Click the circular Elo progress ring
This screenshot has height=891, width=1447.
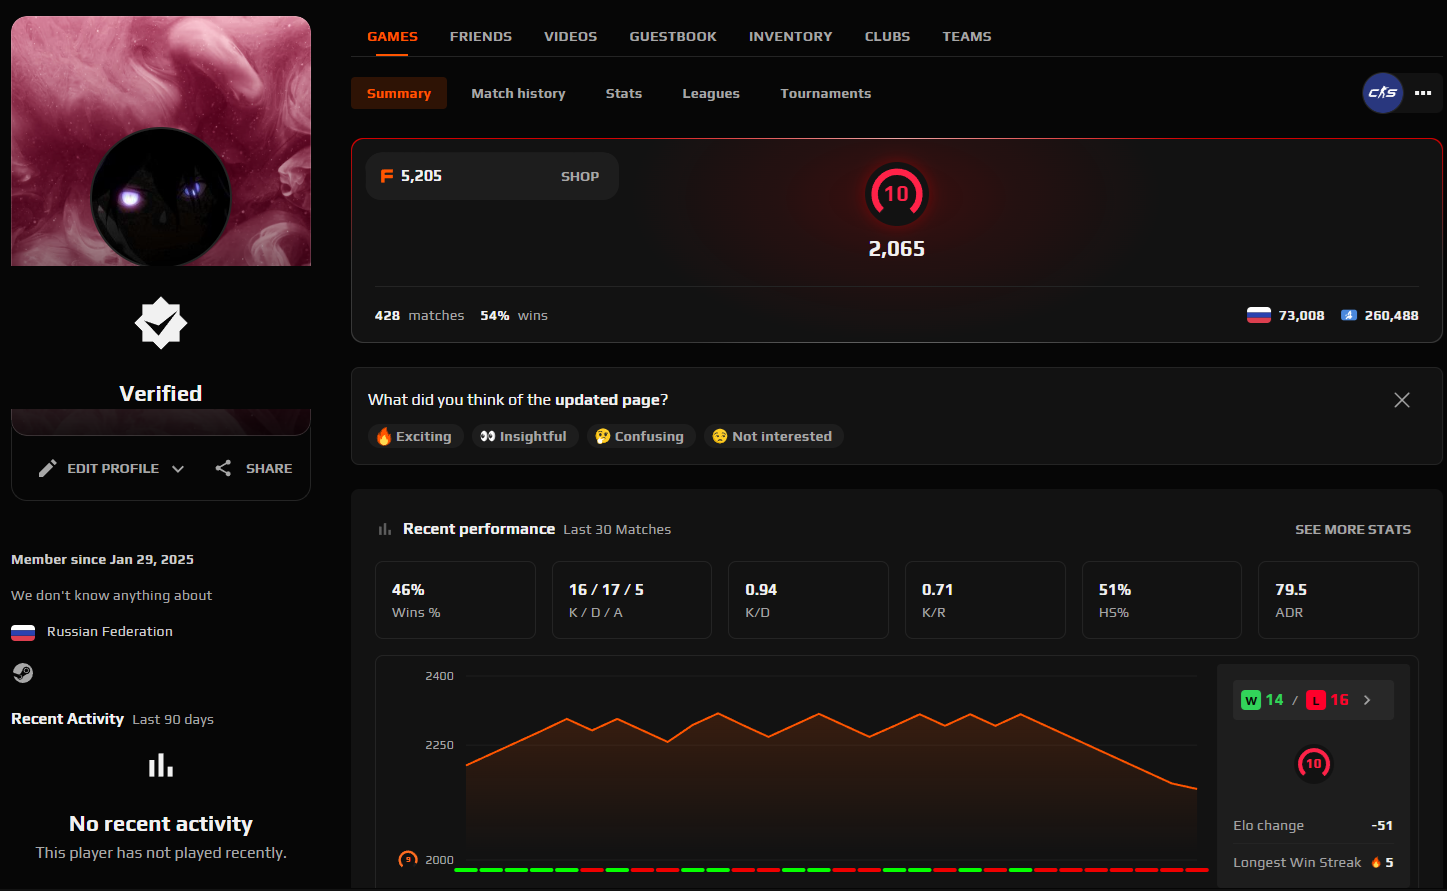tap(1313, 763)
